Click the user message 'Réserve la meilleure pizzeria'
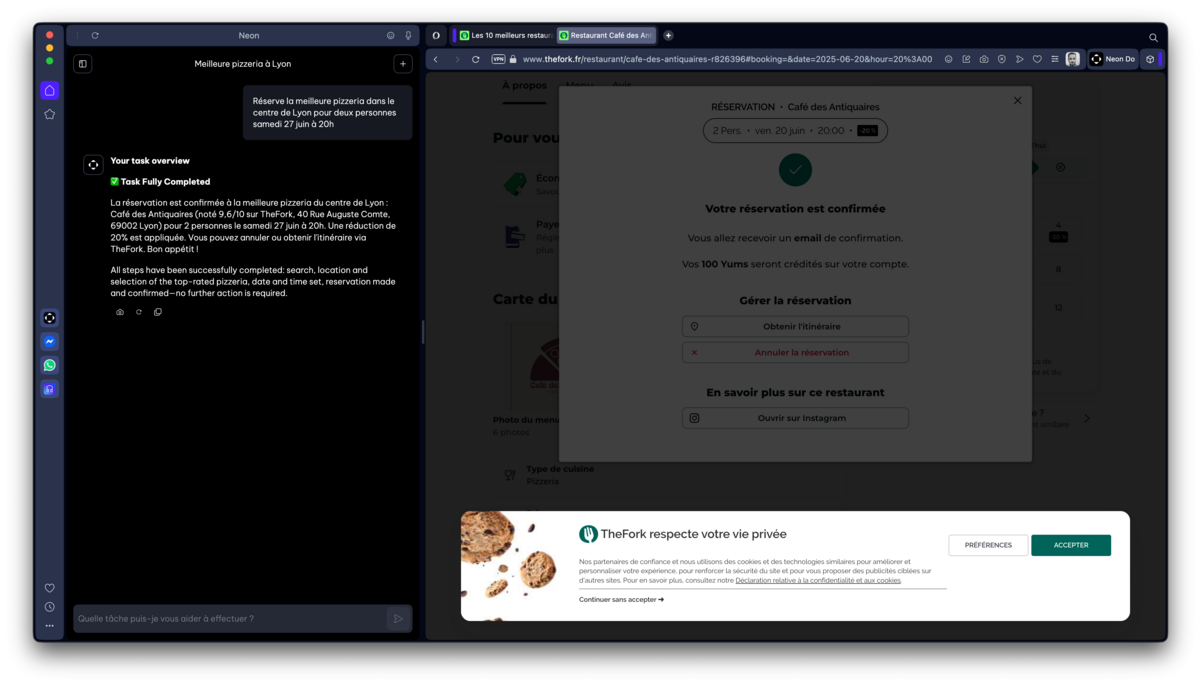Screen dimensions: 1200x686 coord(327,112)
